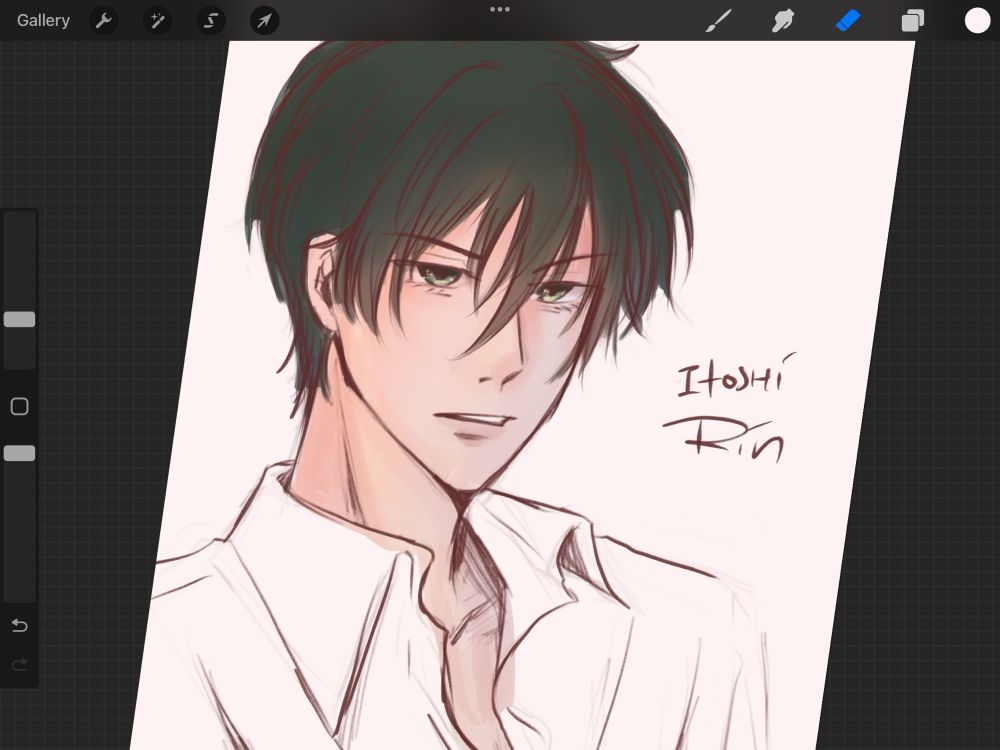The width and height of the screenshot is (1000, 750).
Task: Select the Smudge tool
Action: pos(783,21)
